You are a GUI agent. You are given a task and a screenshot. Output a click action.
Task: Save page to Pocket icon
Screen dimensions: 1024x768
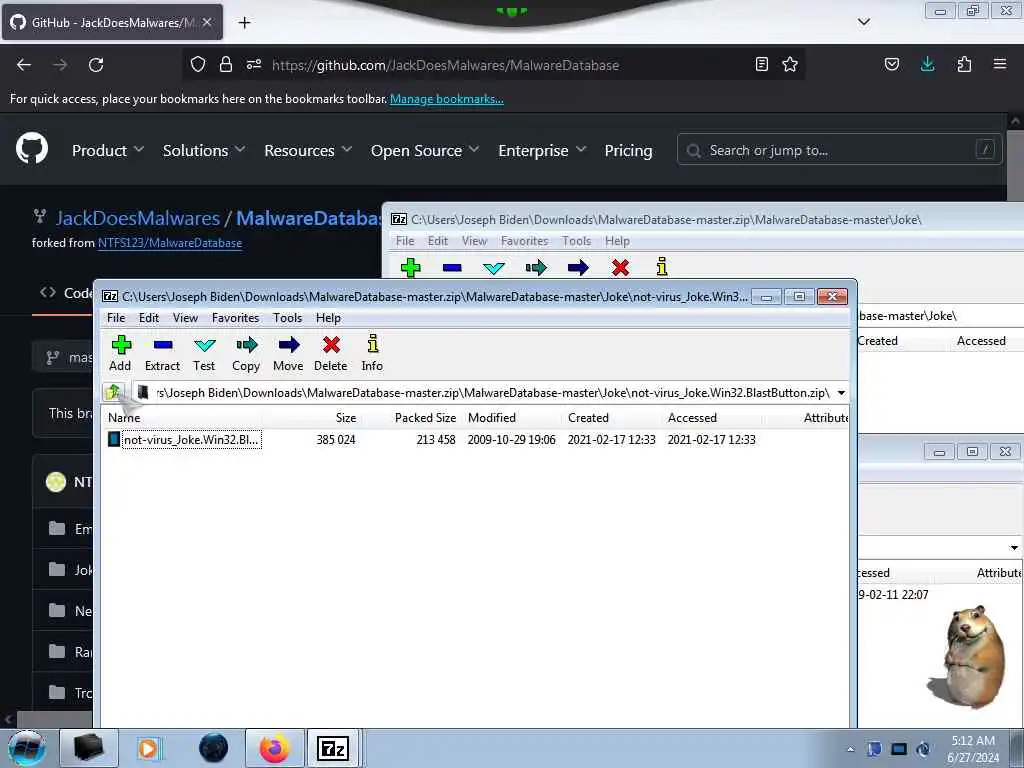point(891,64)
